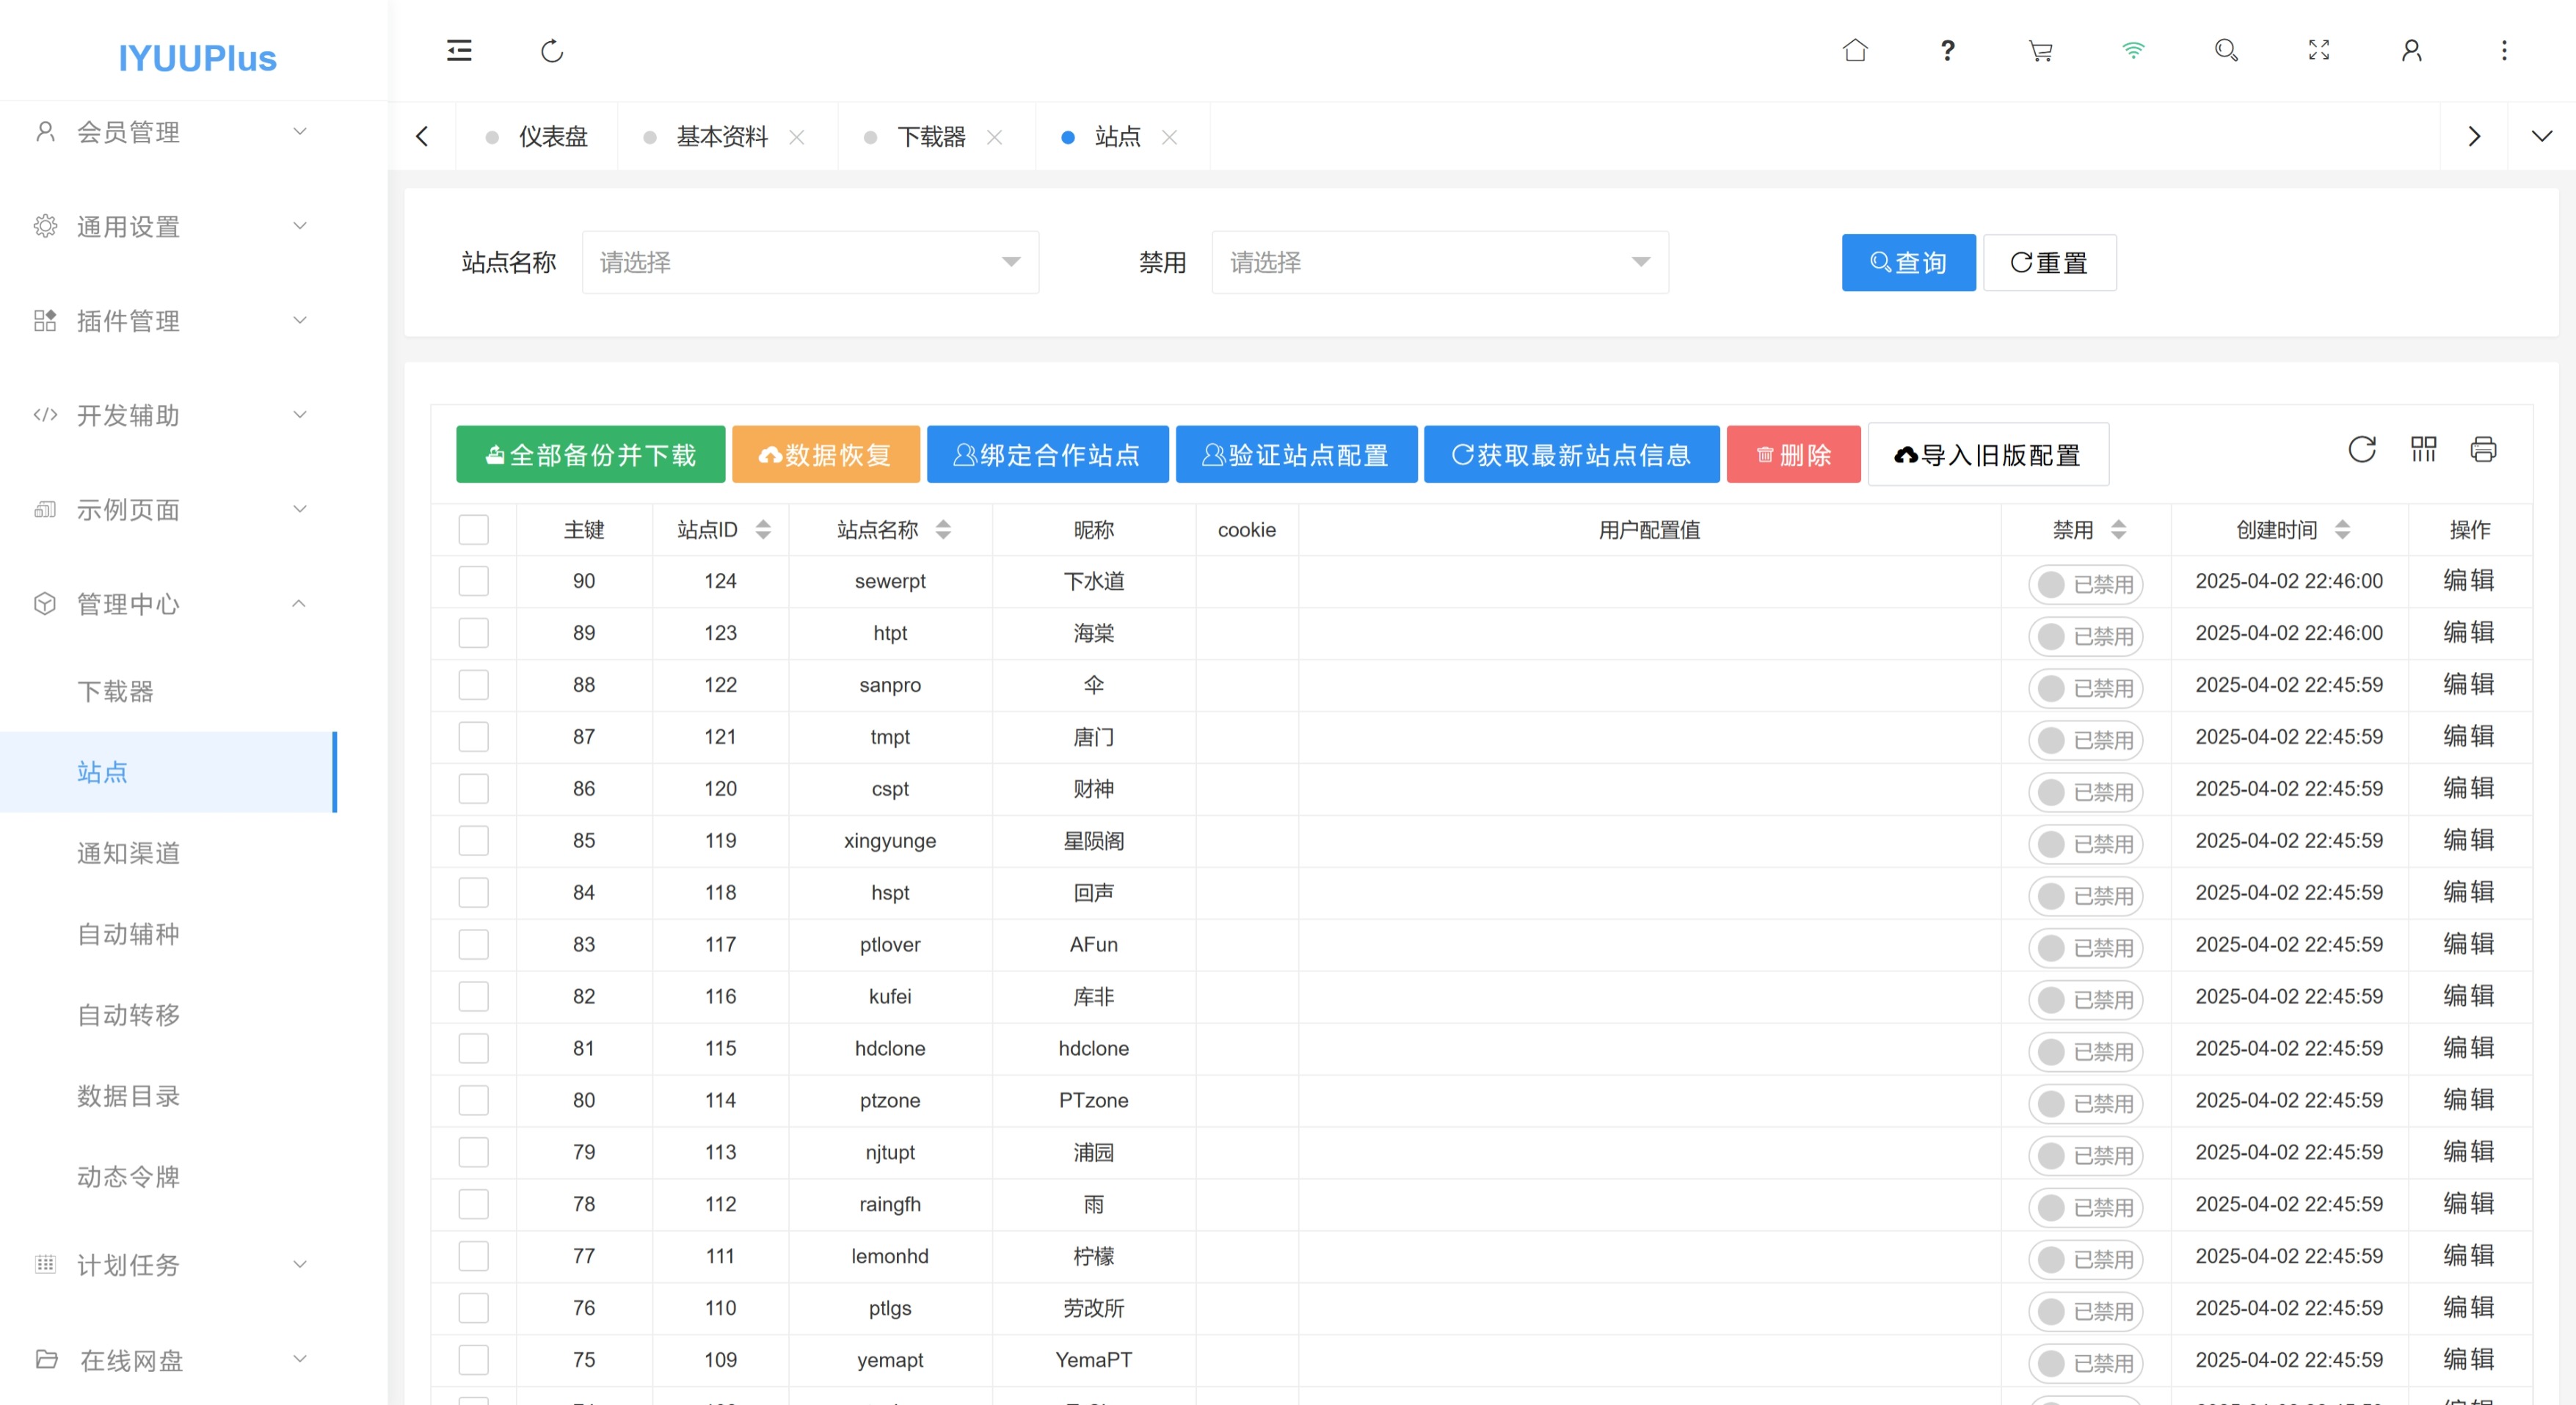The height and width of the screenshot is (1405, 2576).
Task: Switch to the 下载器 tab
Action: pos(930,137)
